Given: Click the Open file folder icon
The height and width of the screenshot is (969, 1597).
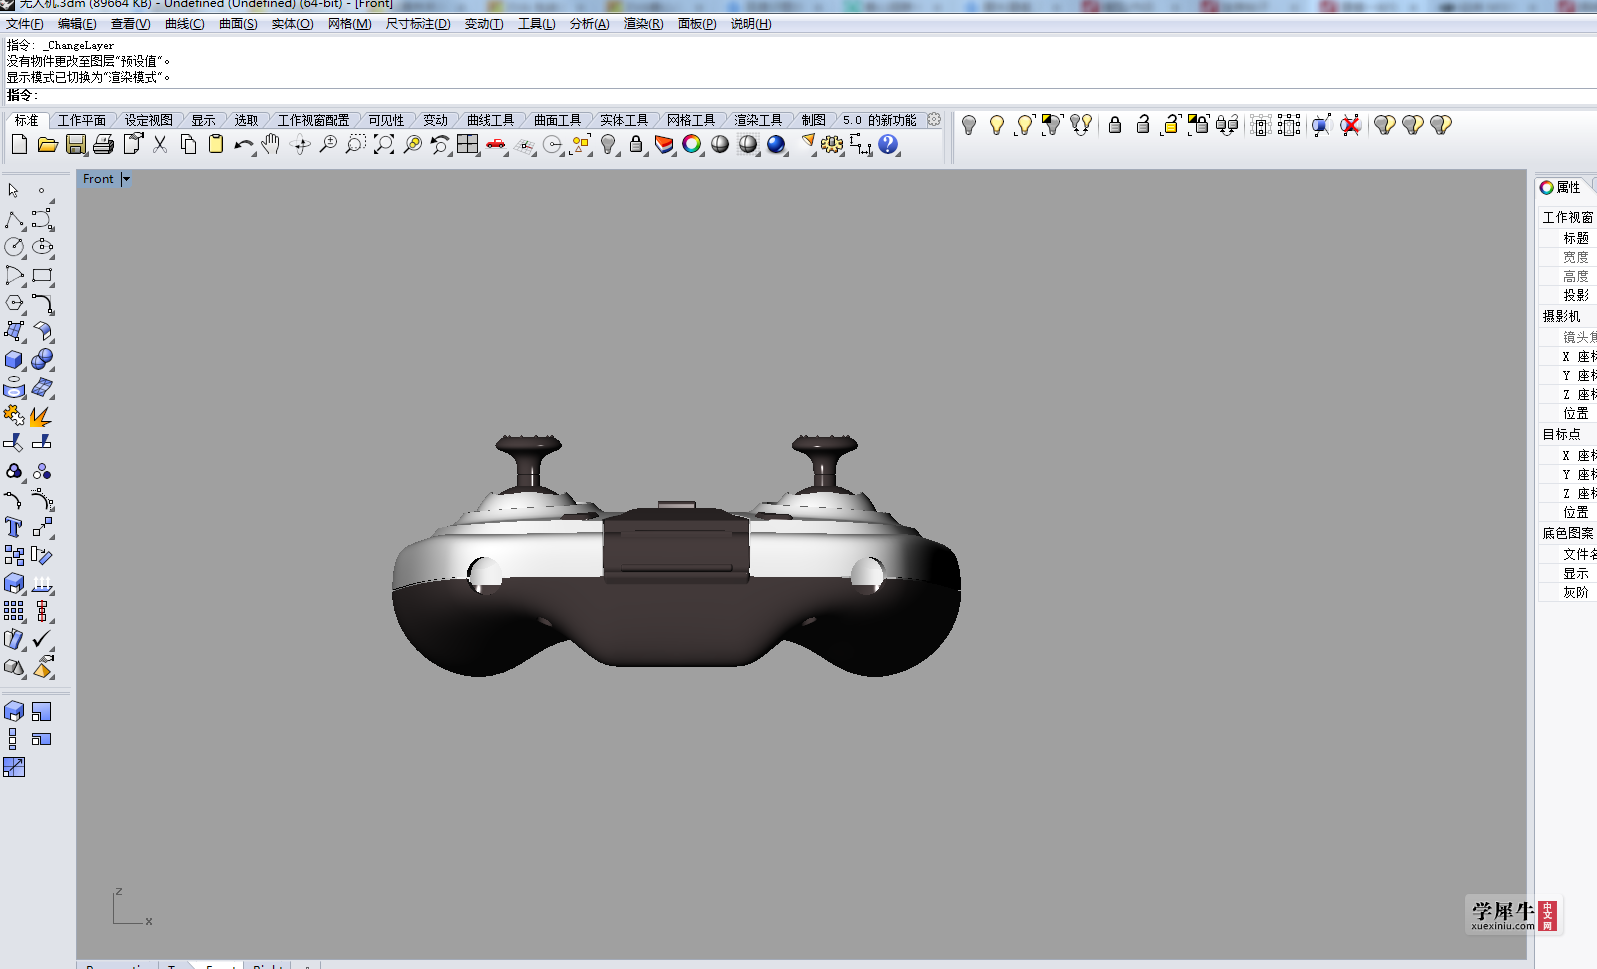Looking at the screenshot, I should (x=47, y=145).
